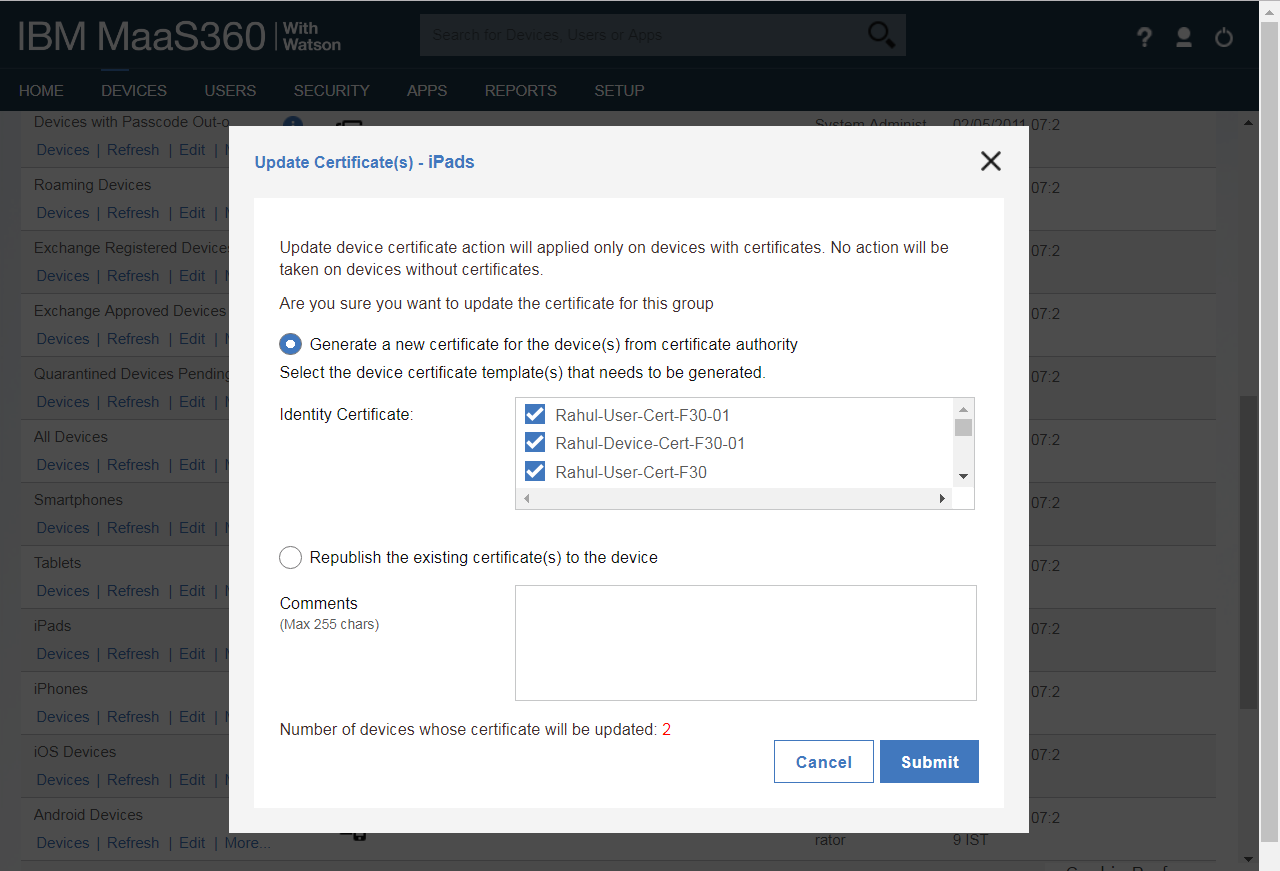Screen dimensions: 1280x871
Task: Click the power/logout icon
Action: click(1223, 36)
